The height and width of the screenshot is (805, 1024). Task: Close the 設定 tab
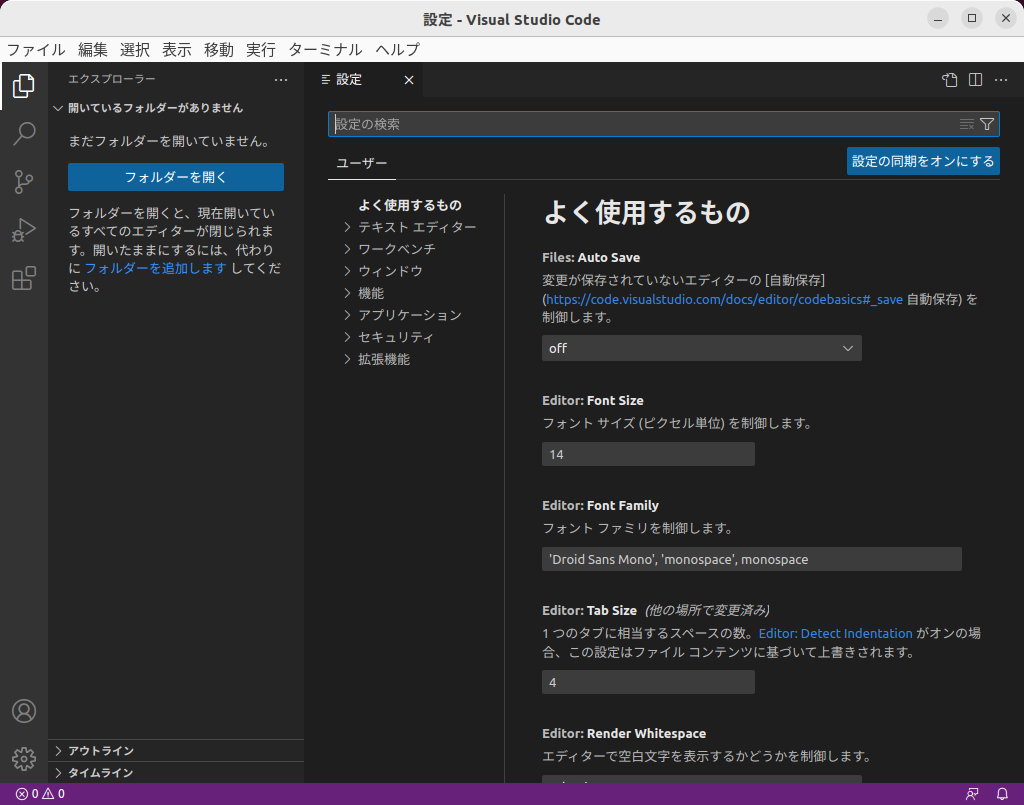pos(409,80)
